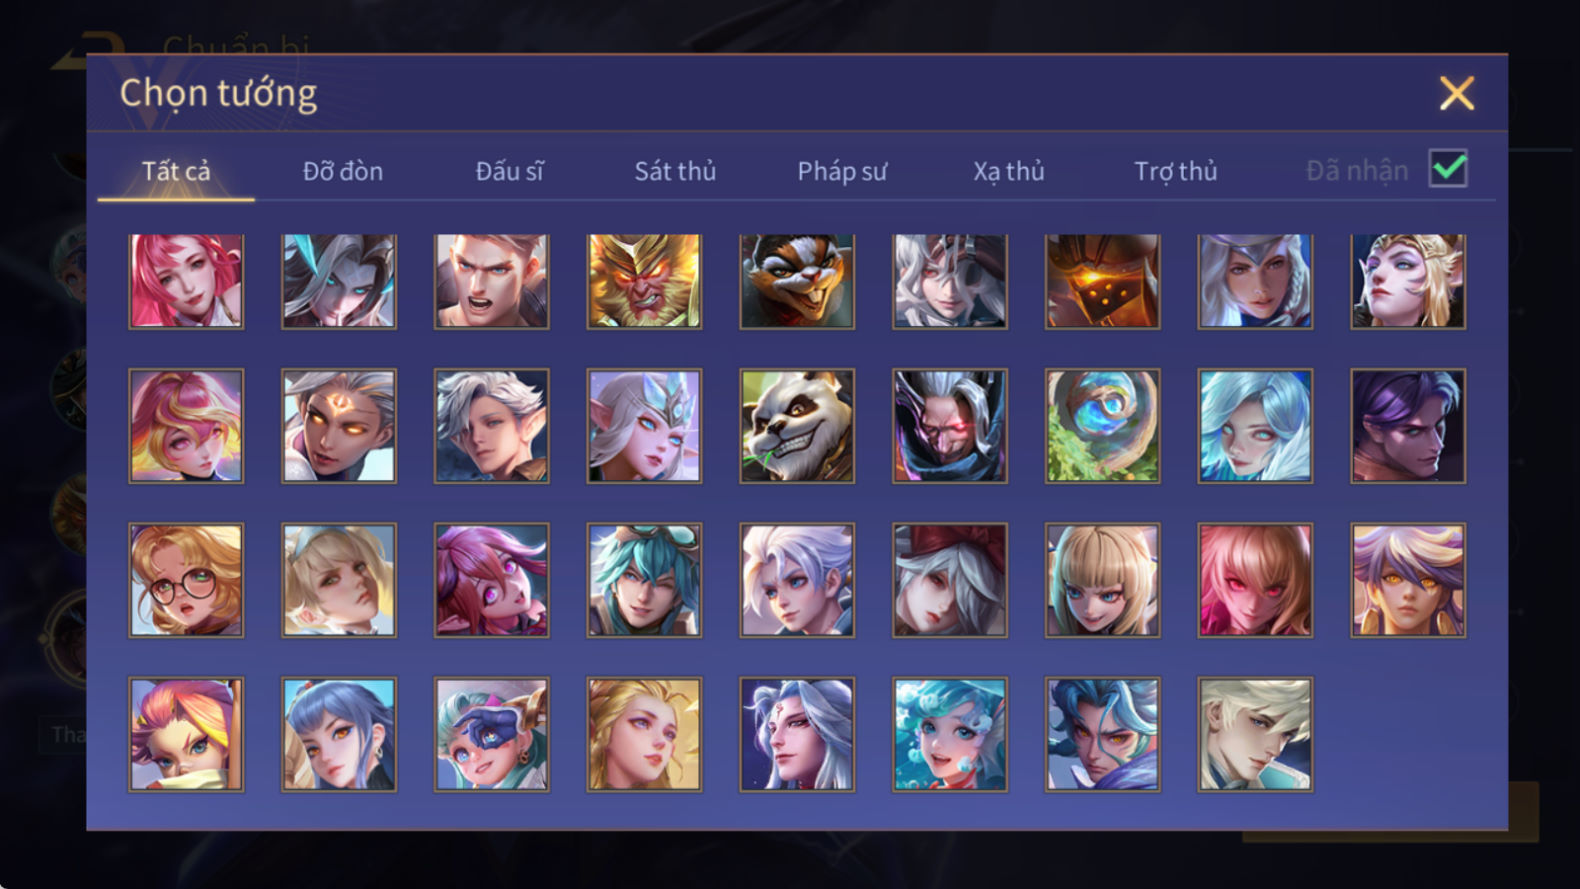Screen dimensions: 1580x889
Task: Pick the molten armored helmet hero
Action: pyautogui.click(x=1103, y=281)
